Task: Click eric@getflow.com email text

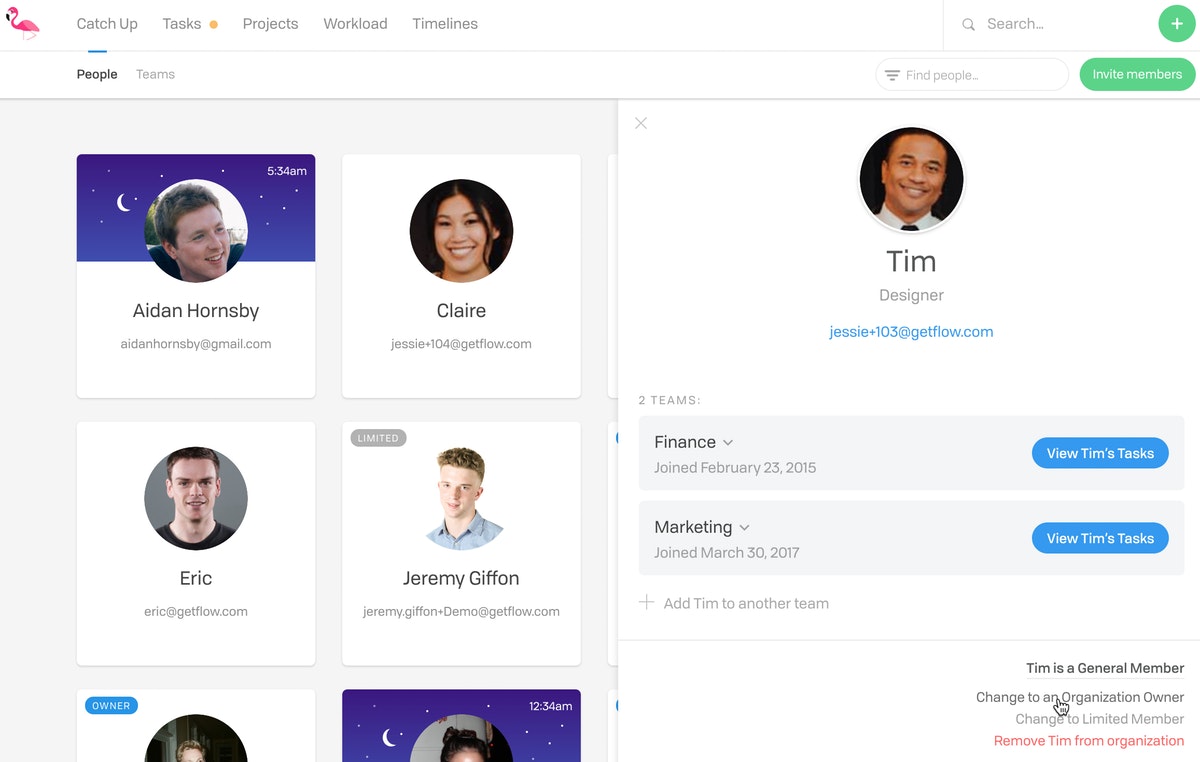Action: point(196,611)
